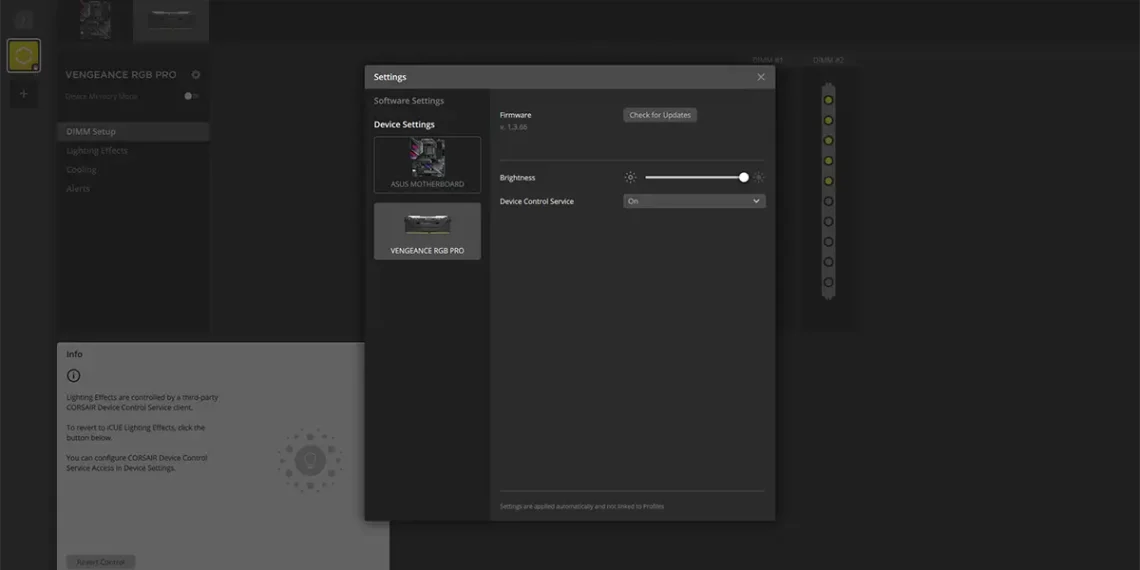
Task: Click the bottommost unlit LED on DIMM #2
Action: (828, 282)
